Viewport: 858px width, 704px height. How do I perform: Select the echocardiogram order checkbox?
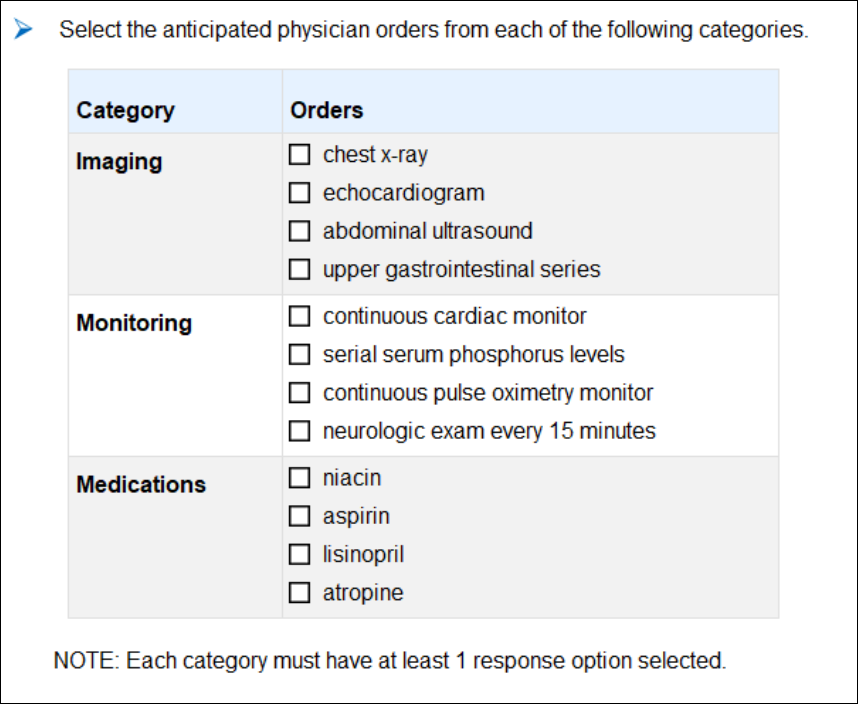(299, 193)
